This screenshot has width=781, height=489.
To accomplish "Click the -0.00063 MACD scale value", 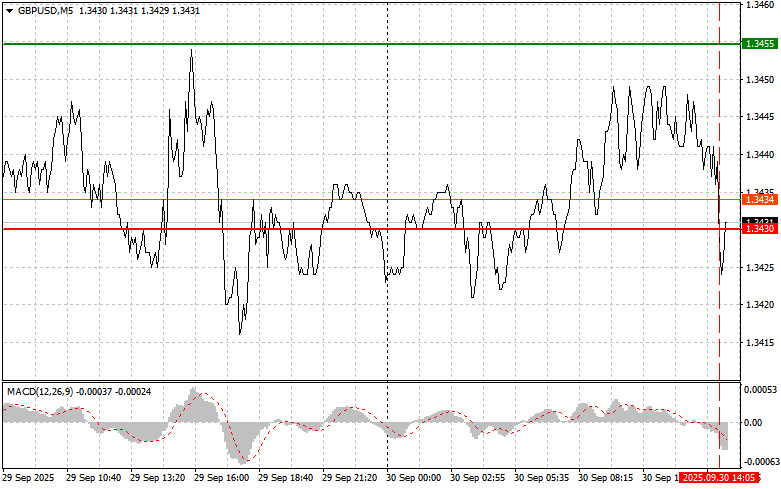I will (x=761, y=462).
